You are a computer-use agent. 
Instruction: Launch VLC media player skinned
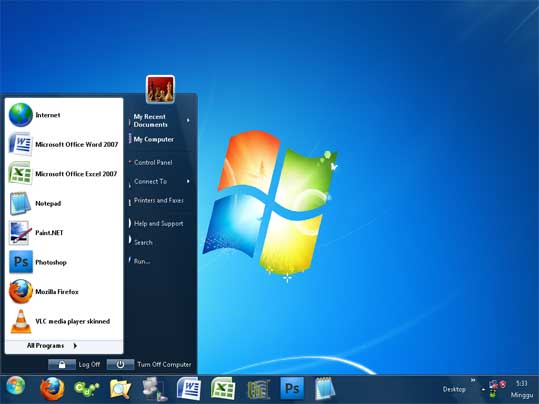(x=64, y=321)
